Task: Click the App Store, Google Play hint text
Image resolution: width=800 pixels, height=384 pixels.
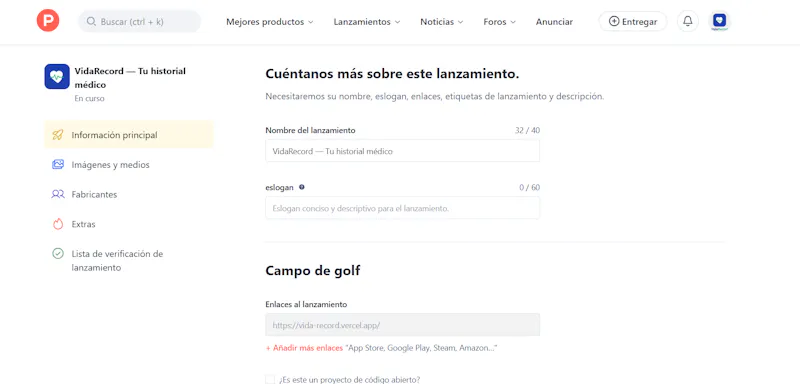Action: (421, 348)
